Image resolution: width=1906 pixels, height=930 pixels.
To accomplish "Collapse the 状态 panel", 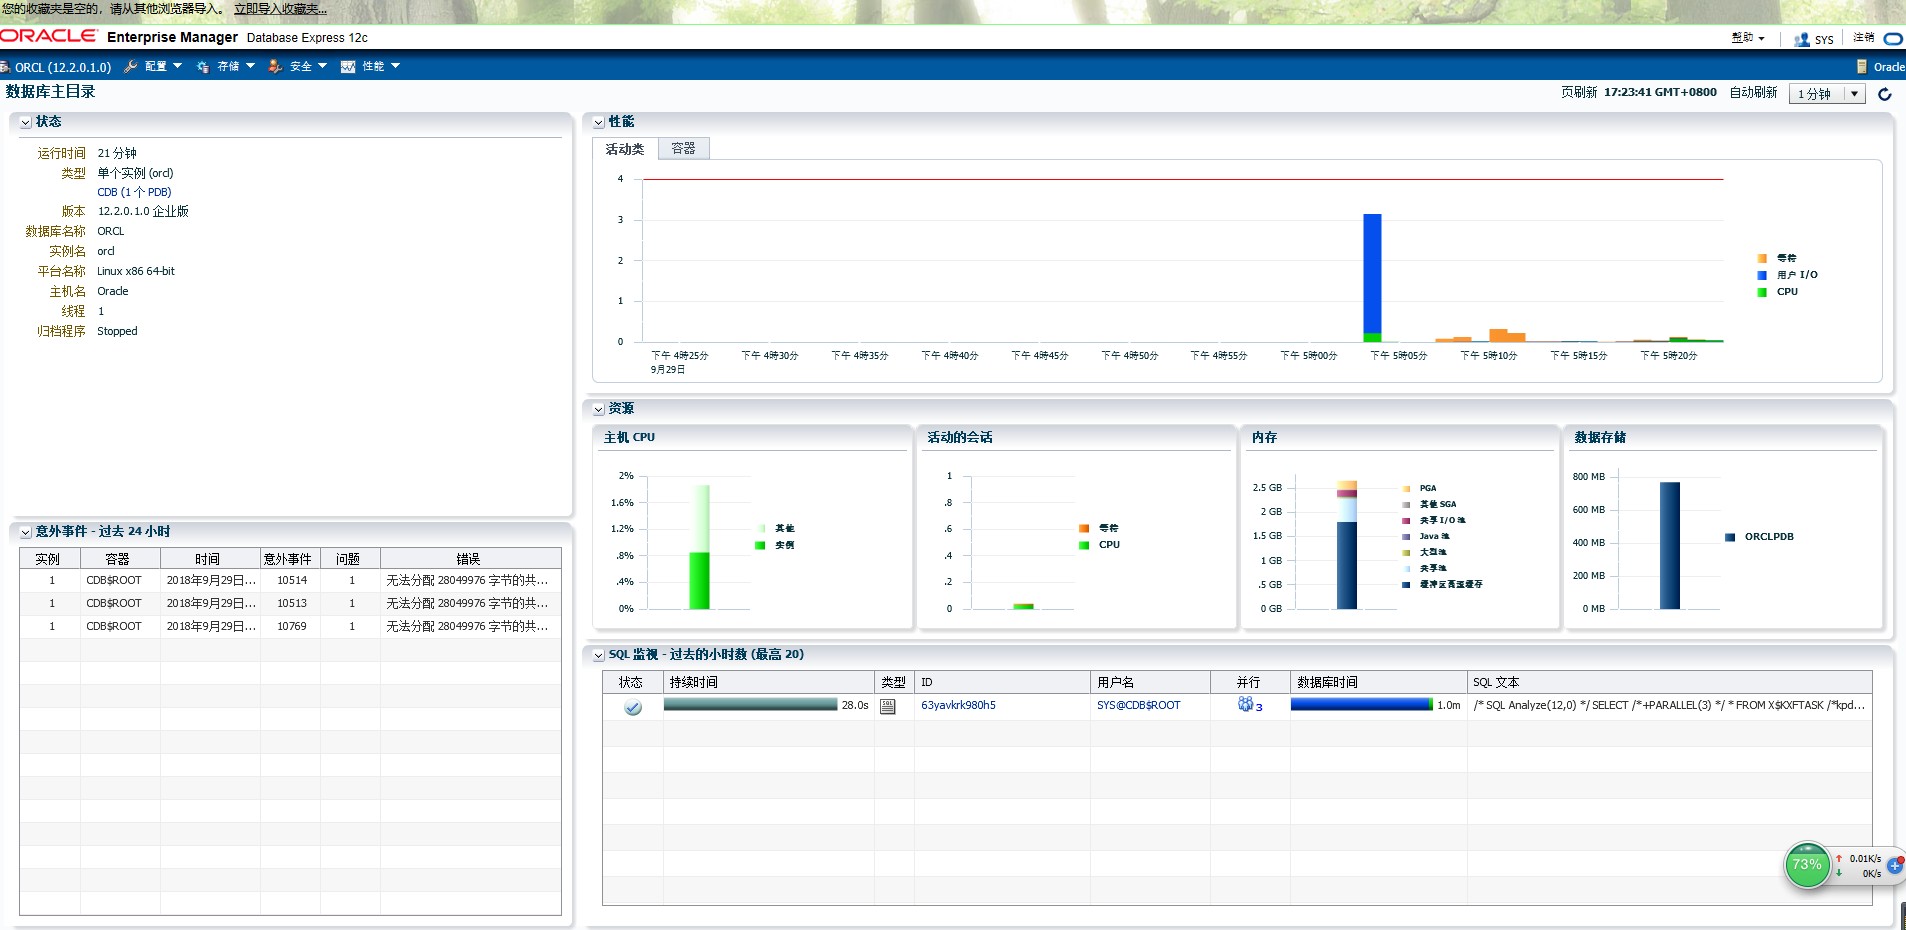I will [26, 122].
